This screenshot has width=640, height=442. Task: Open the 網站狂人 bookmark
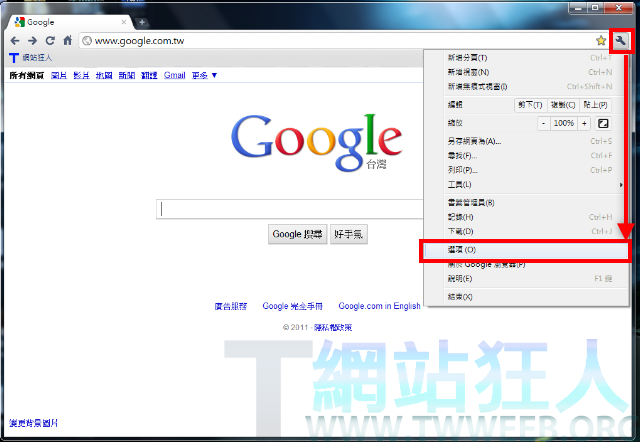pyautogui.click(x=31, y=58)
